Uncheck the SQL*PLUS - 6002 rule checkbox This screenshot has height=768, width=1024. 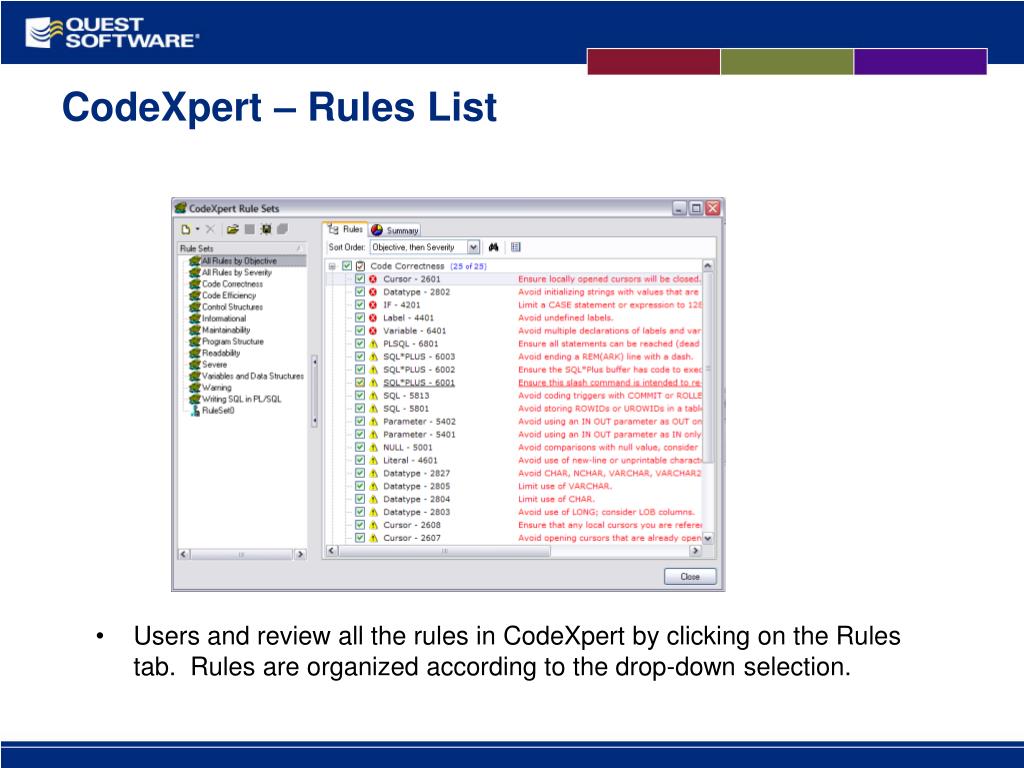(x=360, y=370)
